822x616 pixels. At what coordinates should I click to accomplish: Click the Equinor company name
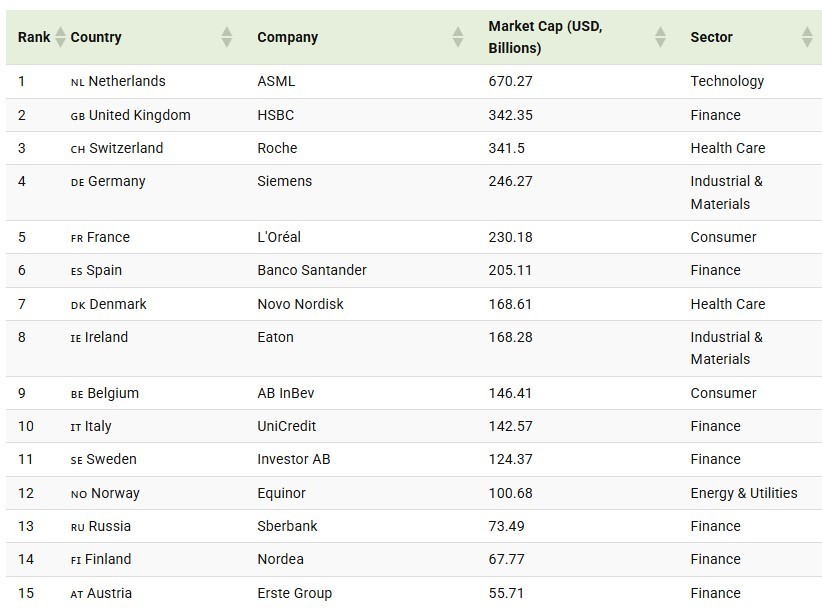[282, 493]
